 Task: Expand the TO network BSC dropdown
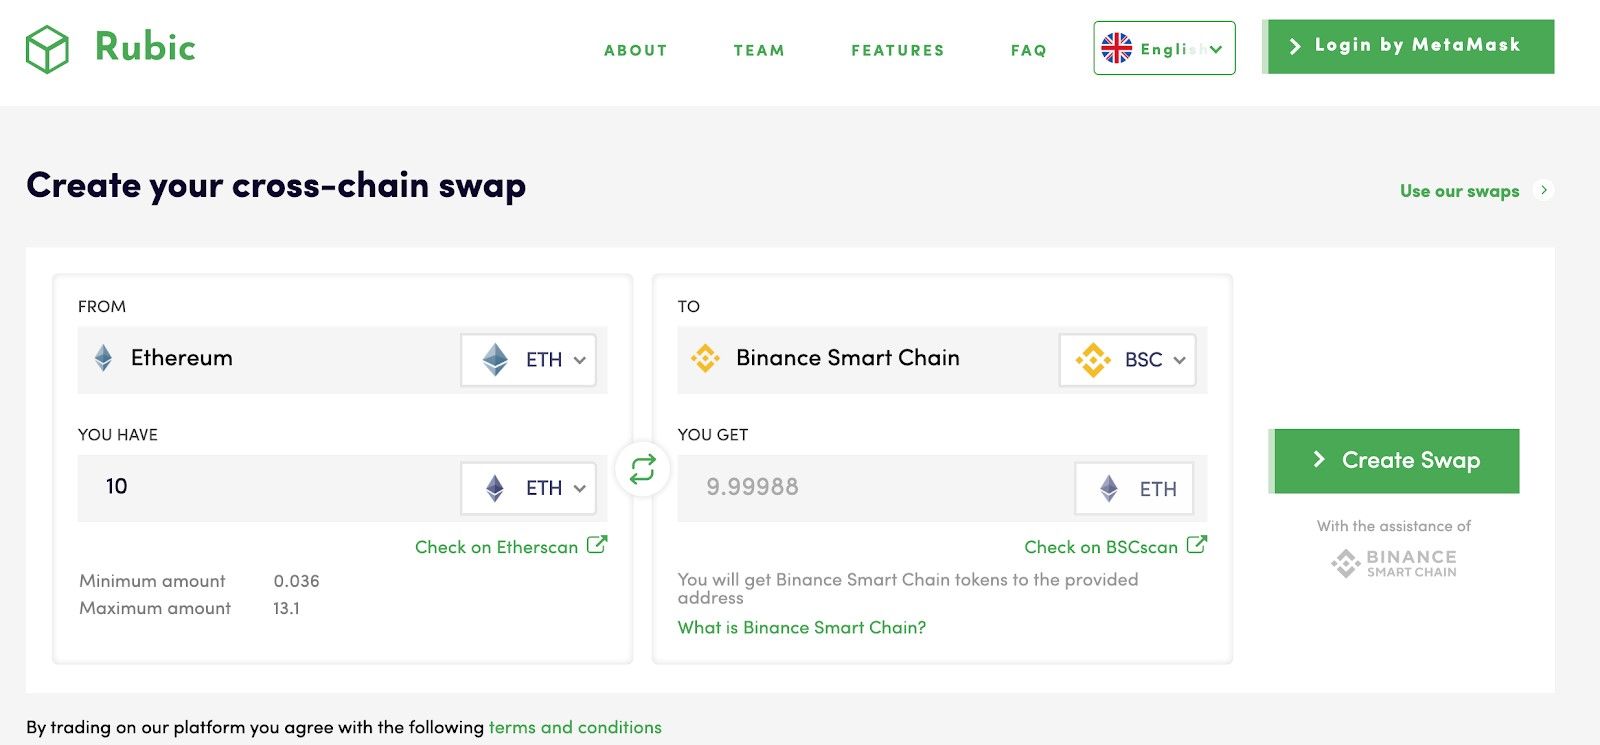click(x=1128, y=360)
